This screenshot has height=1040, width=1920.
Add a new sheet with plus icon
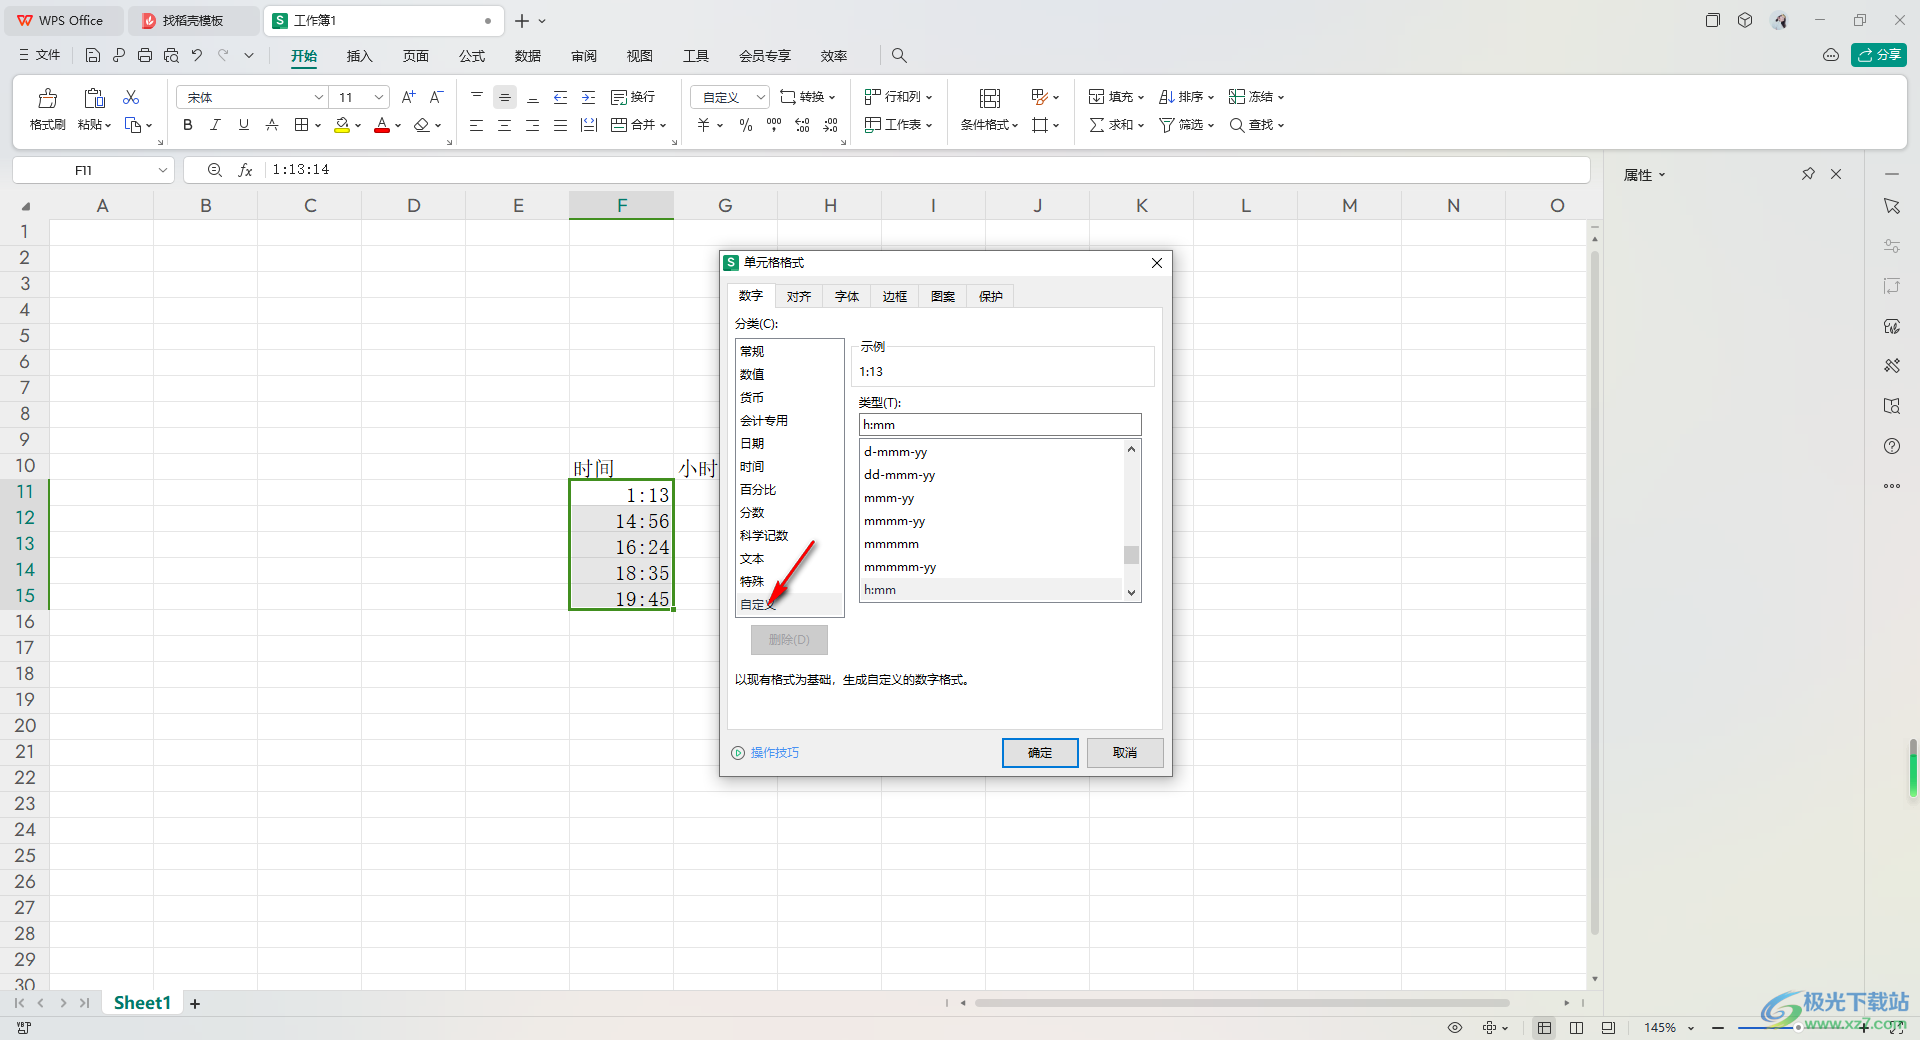(x=195, y=1003)
